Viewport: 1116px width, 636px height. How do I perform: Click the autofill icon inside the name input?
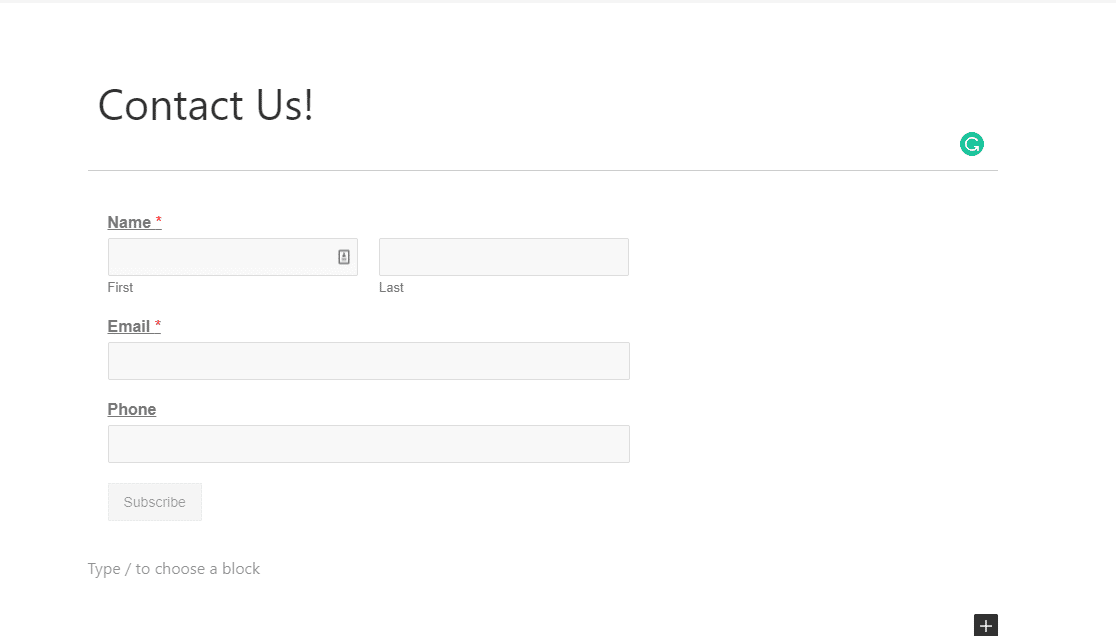click(344, 256)
